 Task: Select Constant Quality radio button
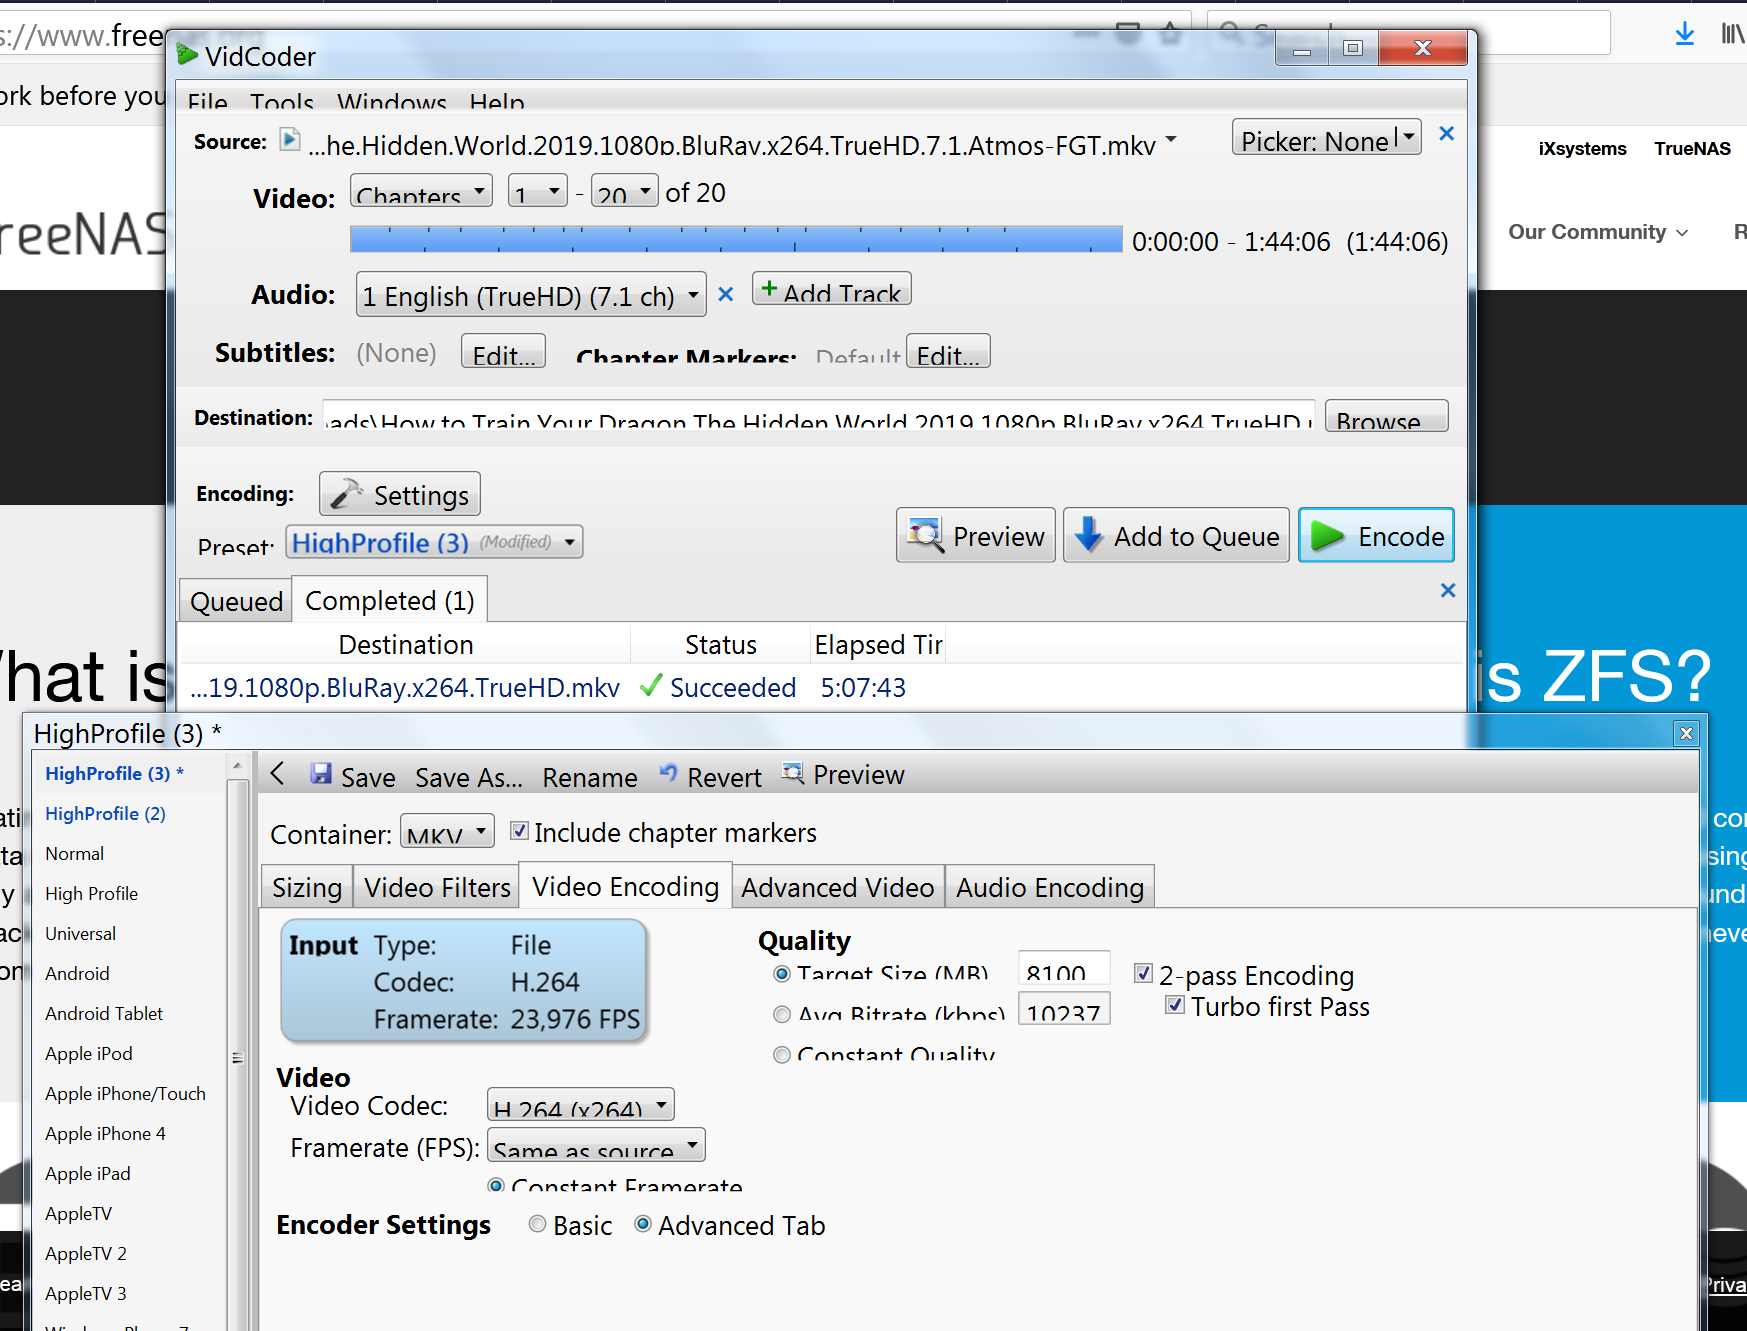click(782, 1054)
